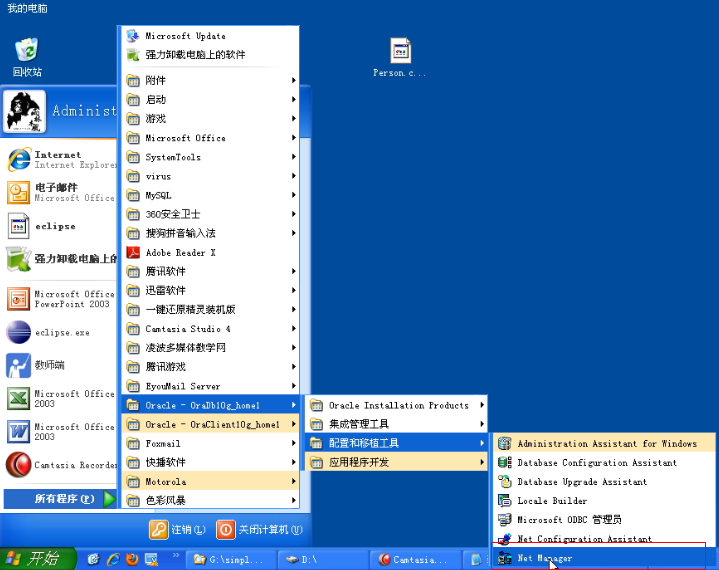Expand the quick launch overflow chevron

coord(176,556)
